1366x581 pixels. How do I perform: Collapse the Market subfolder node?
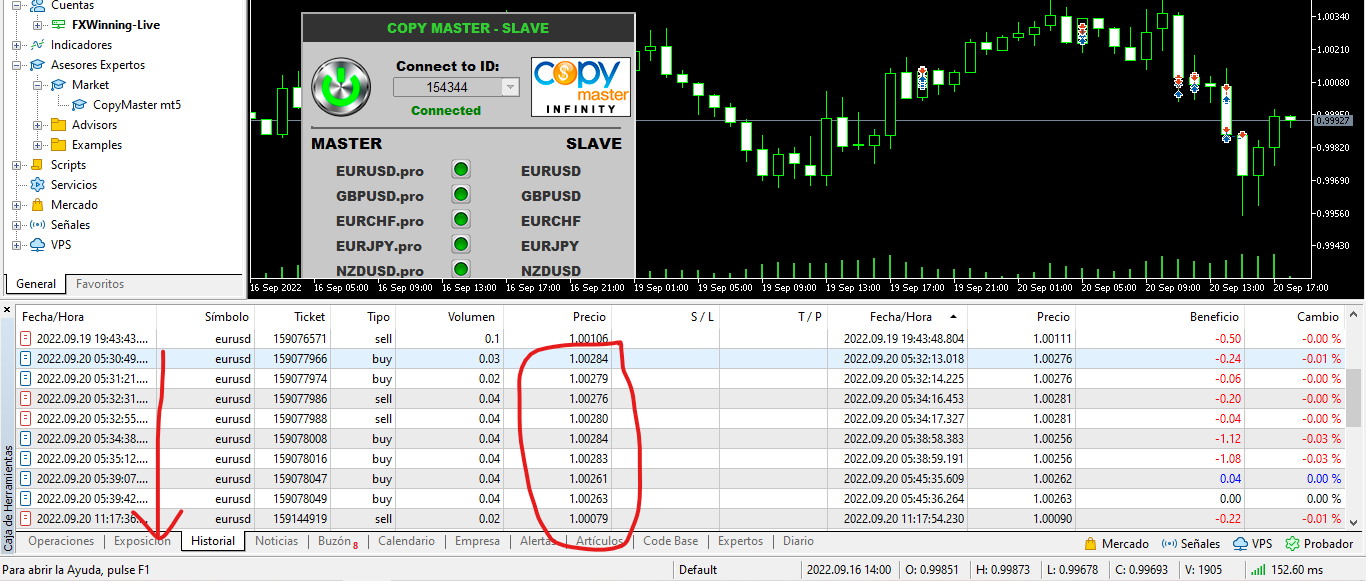pyautogui.click(x=37, y=85)
